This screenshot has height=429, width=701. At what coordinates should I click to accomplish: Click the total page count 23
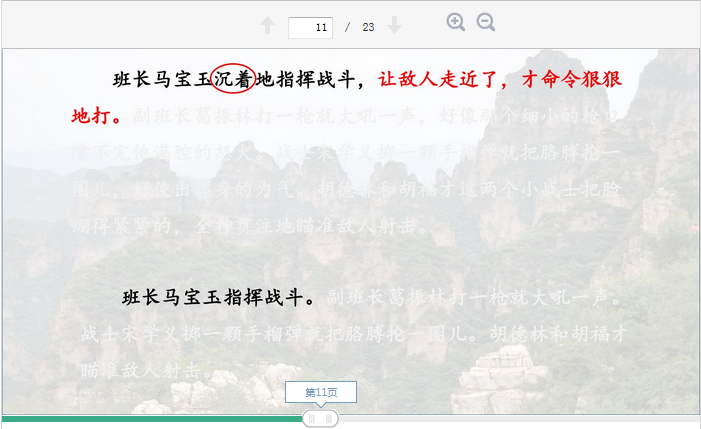[368, 27]
